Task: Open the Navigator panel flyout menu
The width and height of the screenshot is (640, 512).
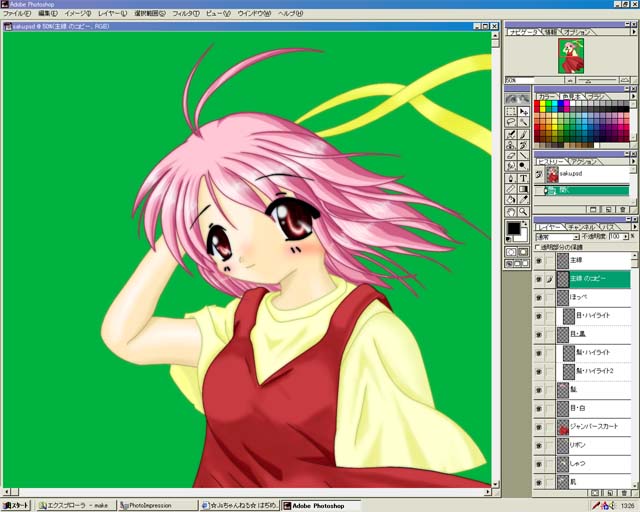Action: click(633, 32)
